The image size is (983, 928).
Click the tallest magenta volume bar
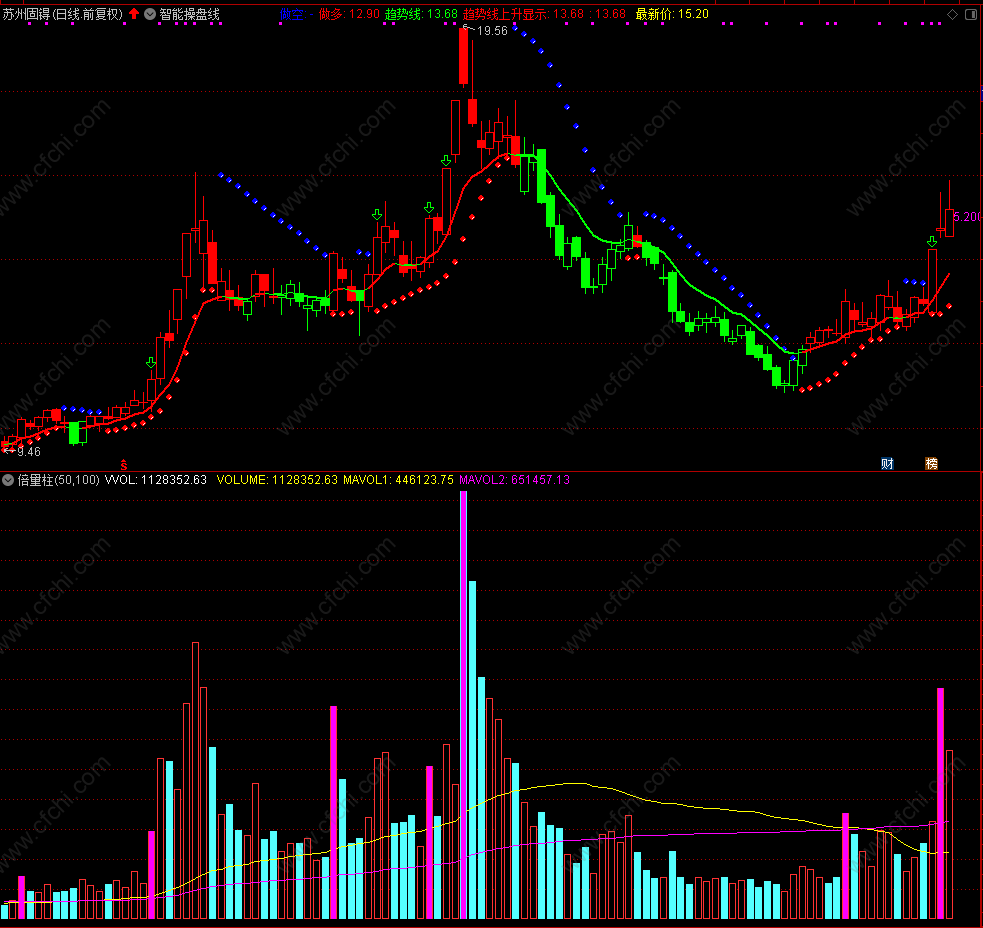[463, 705]
